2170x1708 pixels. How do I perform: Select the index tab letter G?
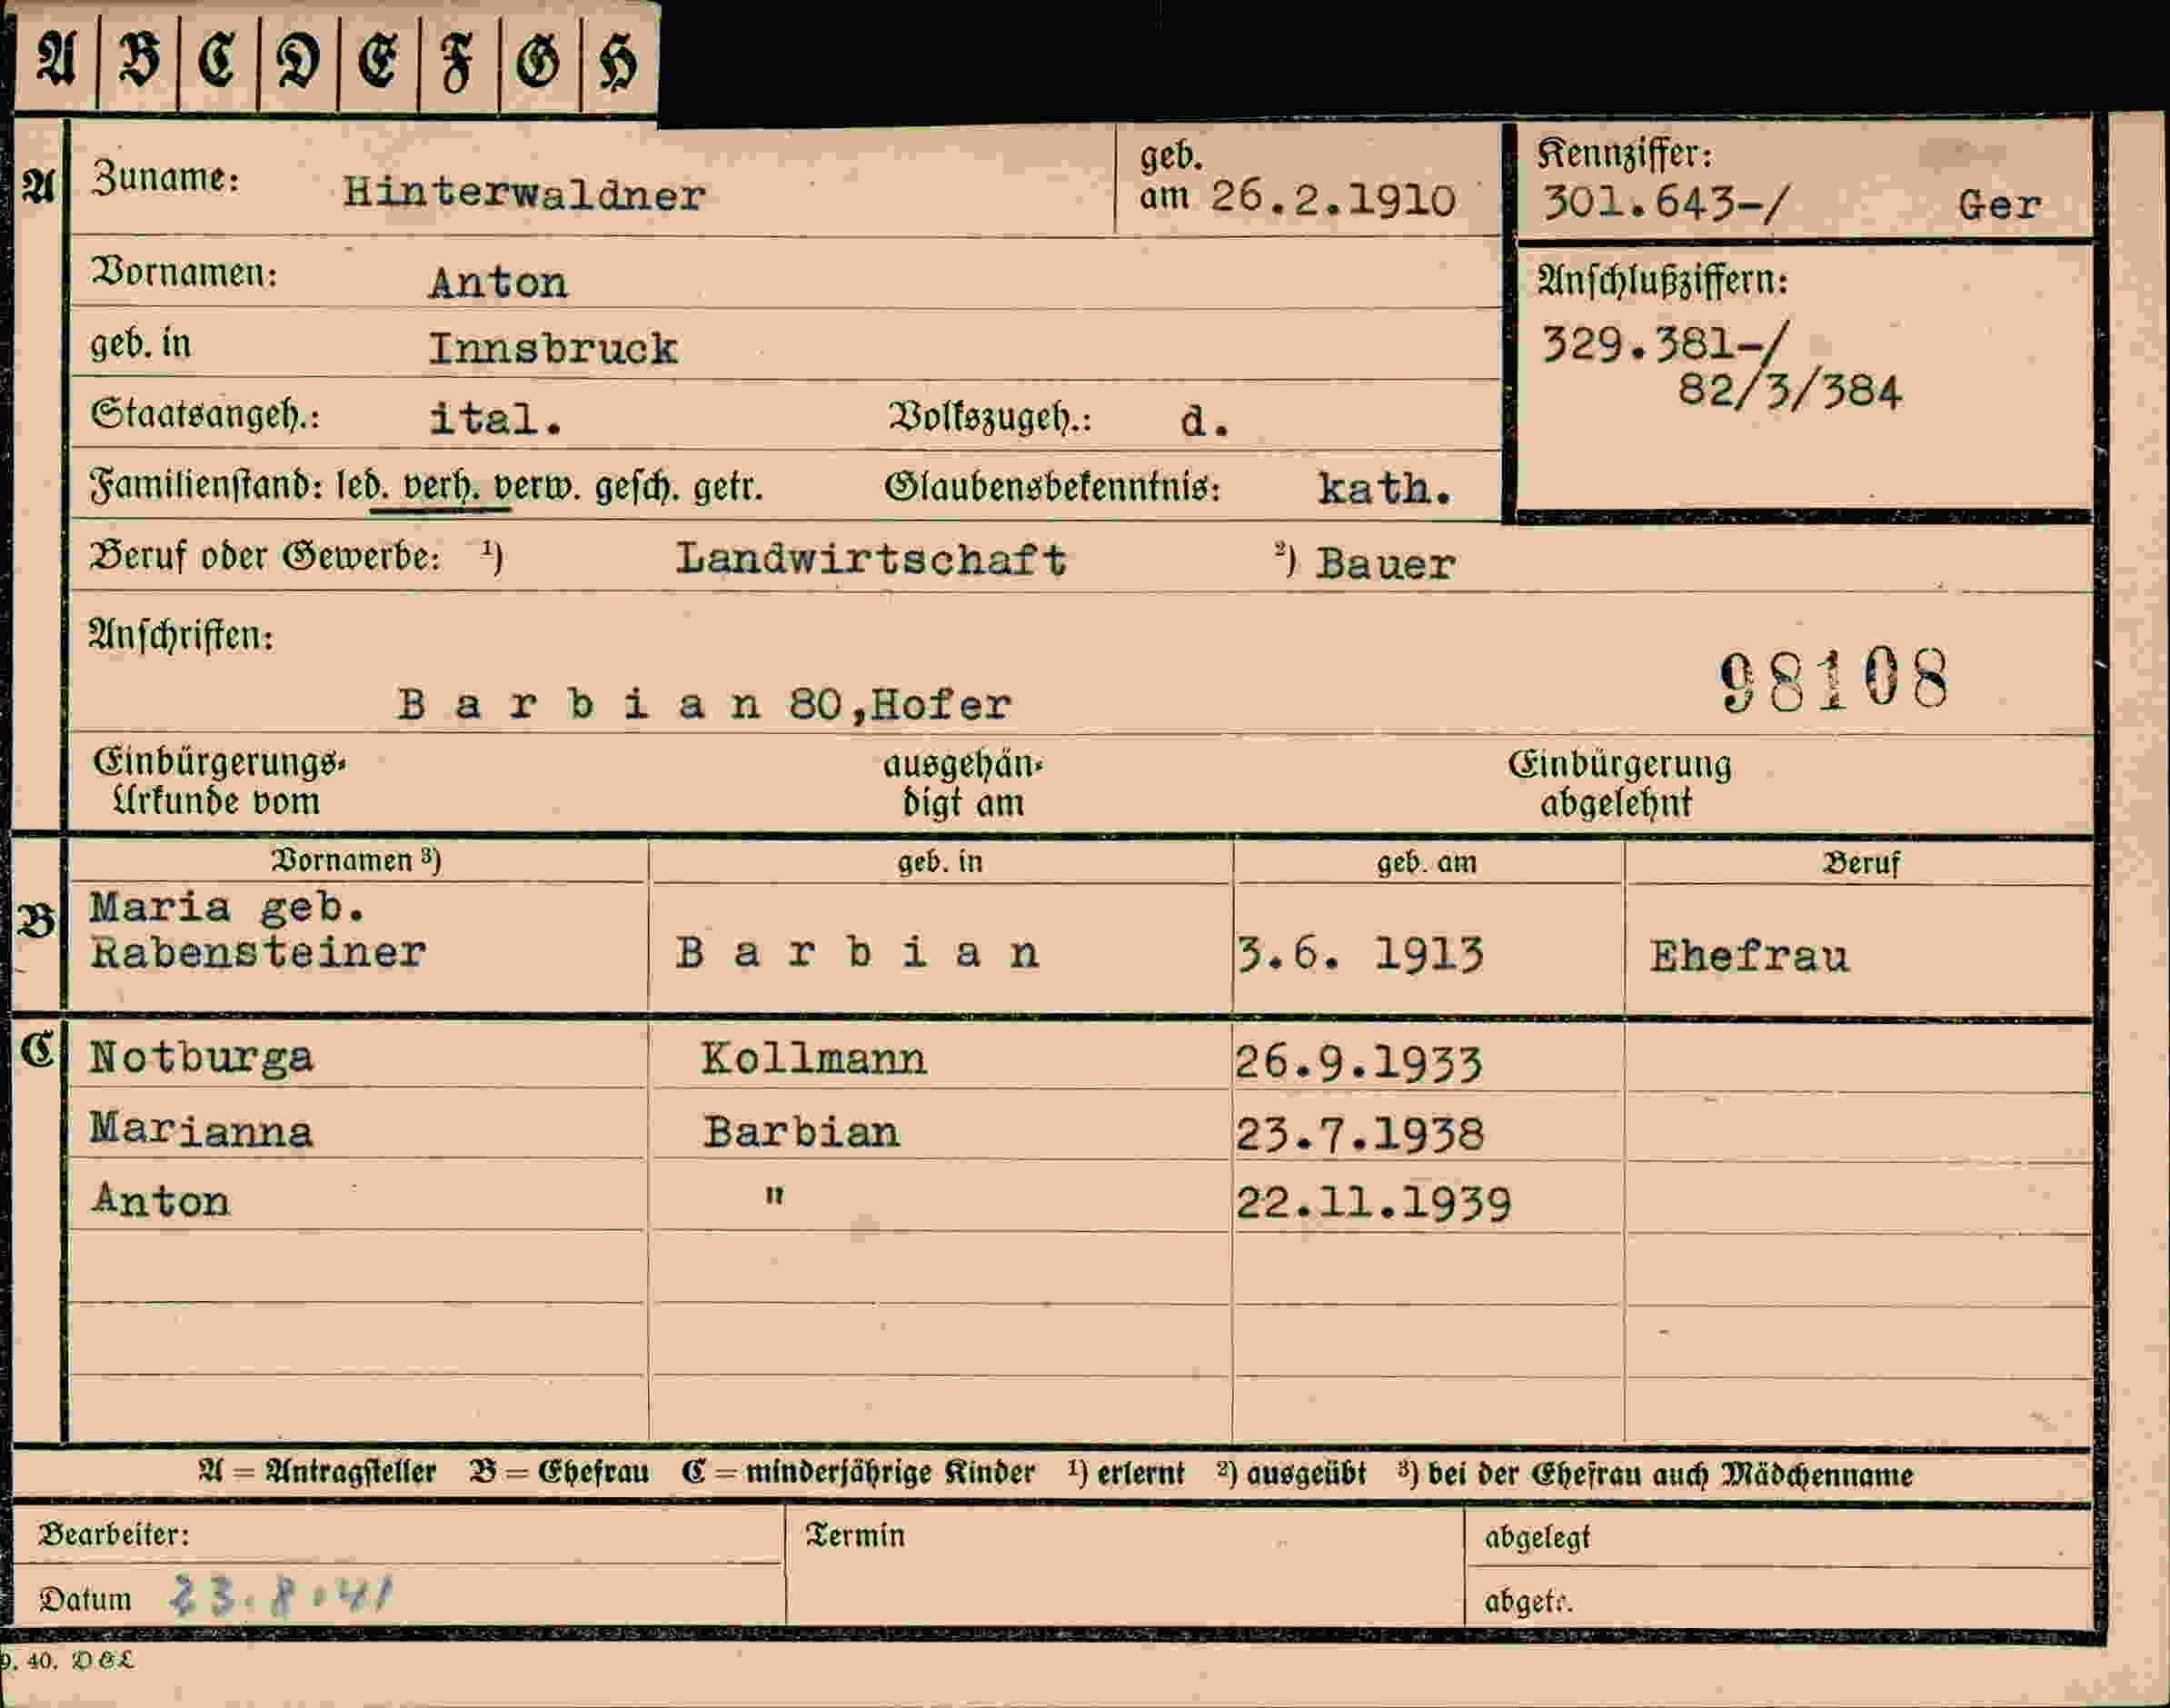pyautogui.click(x=538, y=62)
